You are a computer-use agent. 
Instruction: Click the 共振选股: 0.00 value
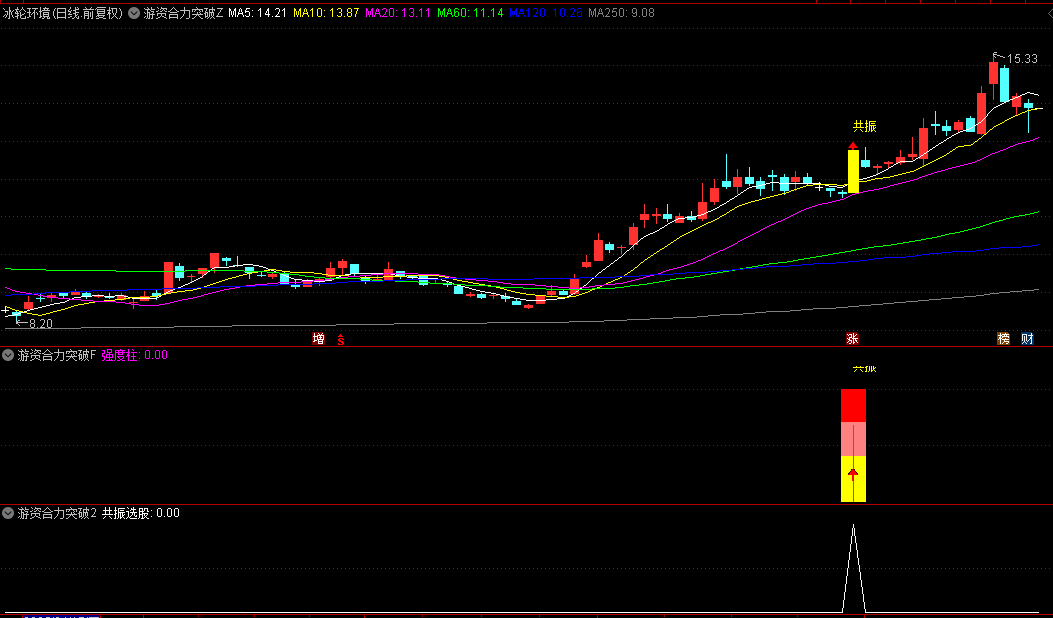tap(140, 513)
